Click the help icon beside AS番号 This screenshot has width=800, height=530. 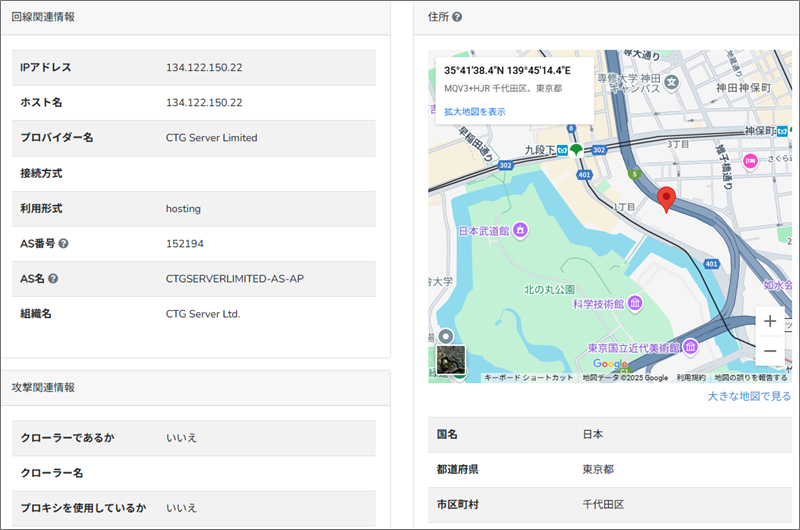tap(63, 244)
